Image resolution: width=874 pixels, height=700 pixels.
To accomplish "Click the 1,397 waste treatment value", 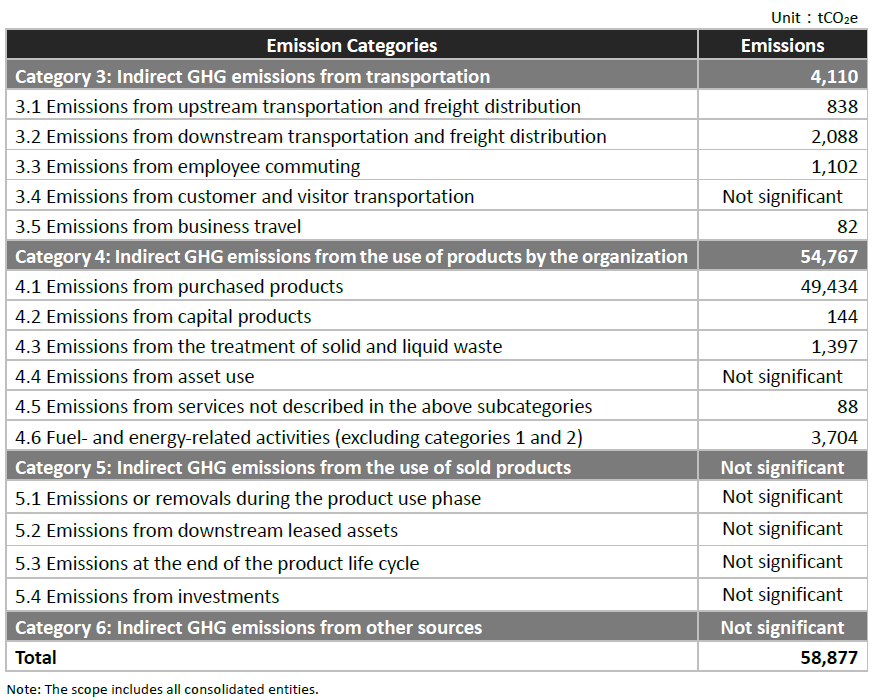I will pyautogui.click(x=832, y=347).
